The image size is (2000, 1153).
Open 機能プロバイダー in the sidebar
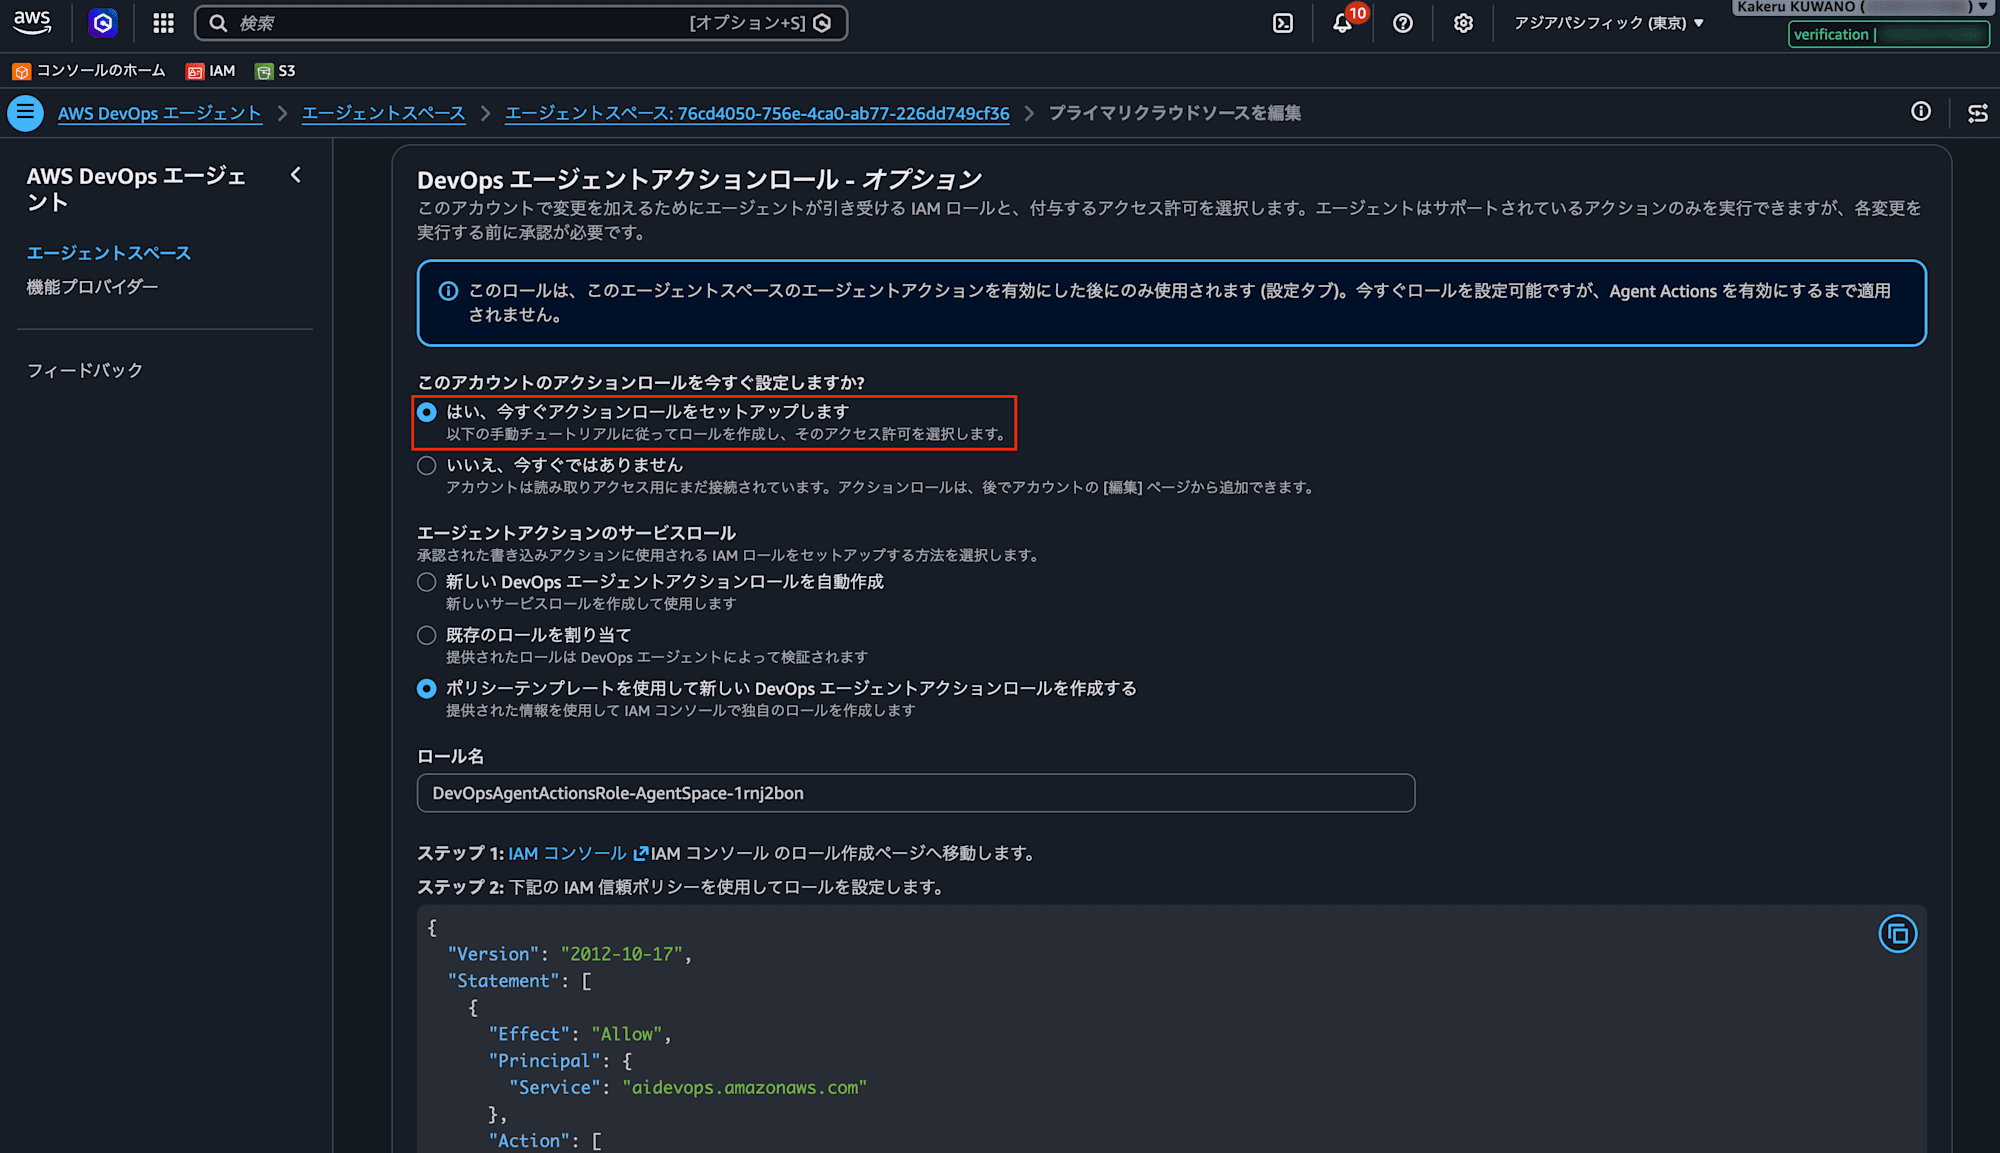(x=92, y=287)
